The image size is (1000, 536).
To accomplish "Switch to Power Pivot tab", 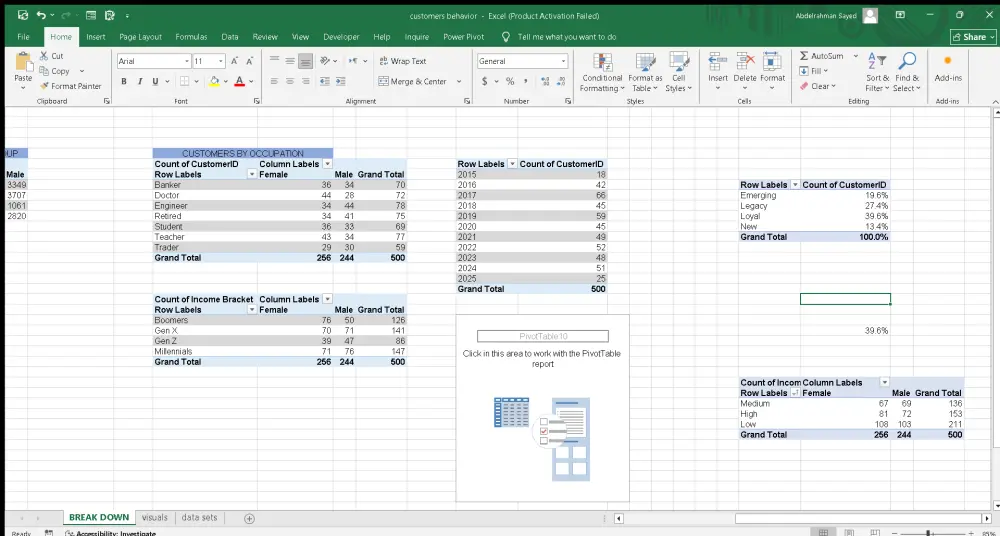I will coord(464,37).
